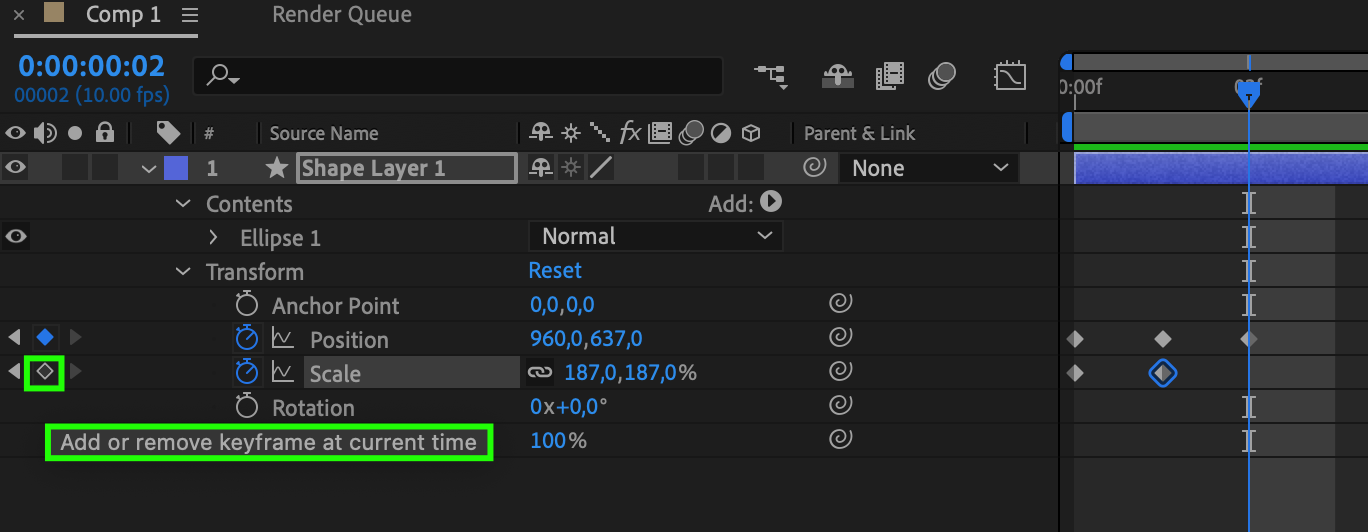This screenshot has height=532, width=1368.
Task: Toggle visibility of Ellipse 1
Action: pyautogui.click(x=15, y=237)
